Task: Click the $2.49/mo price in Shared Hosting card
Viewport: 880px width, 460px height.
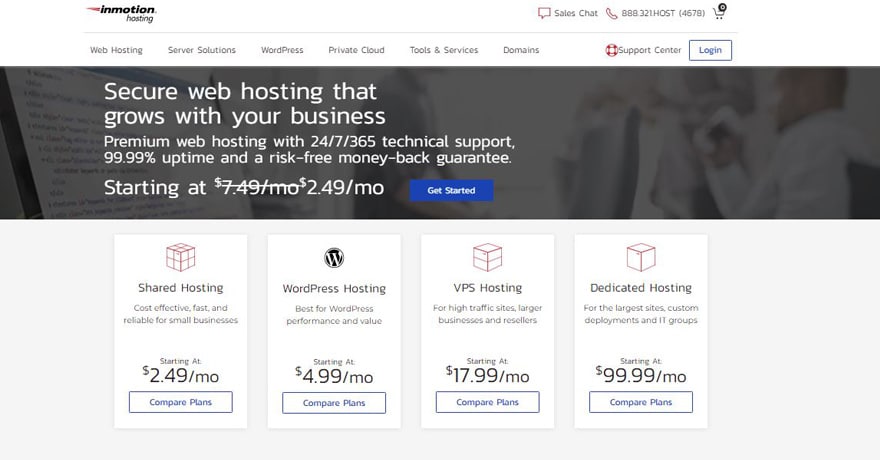Action: [x=181, y=375]
